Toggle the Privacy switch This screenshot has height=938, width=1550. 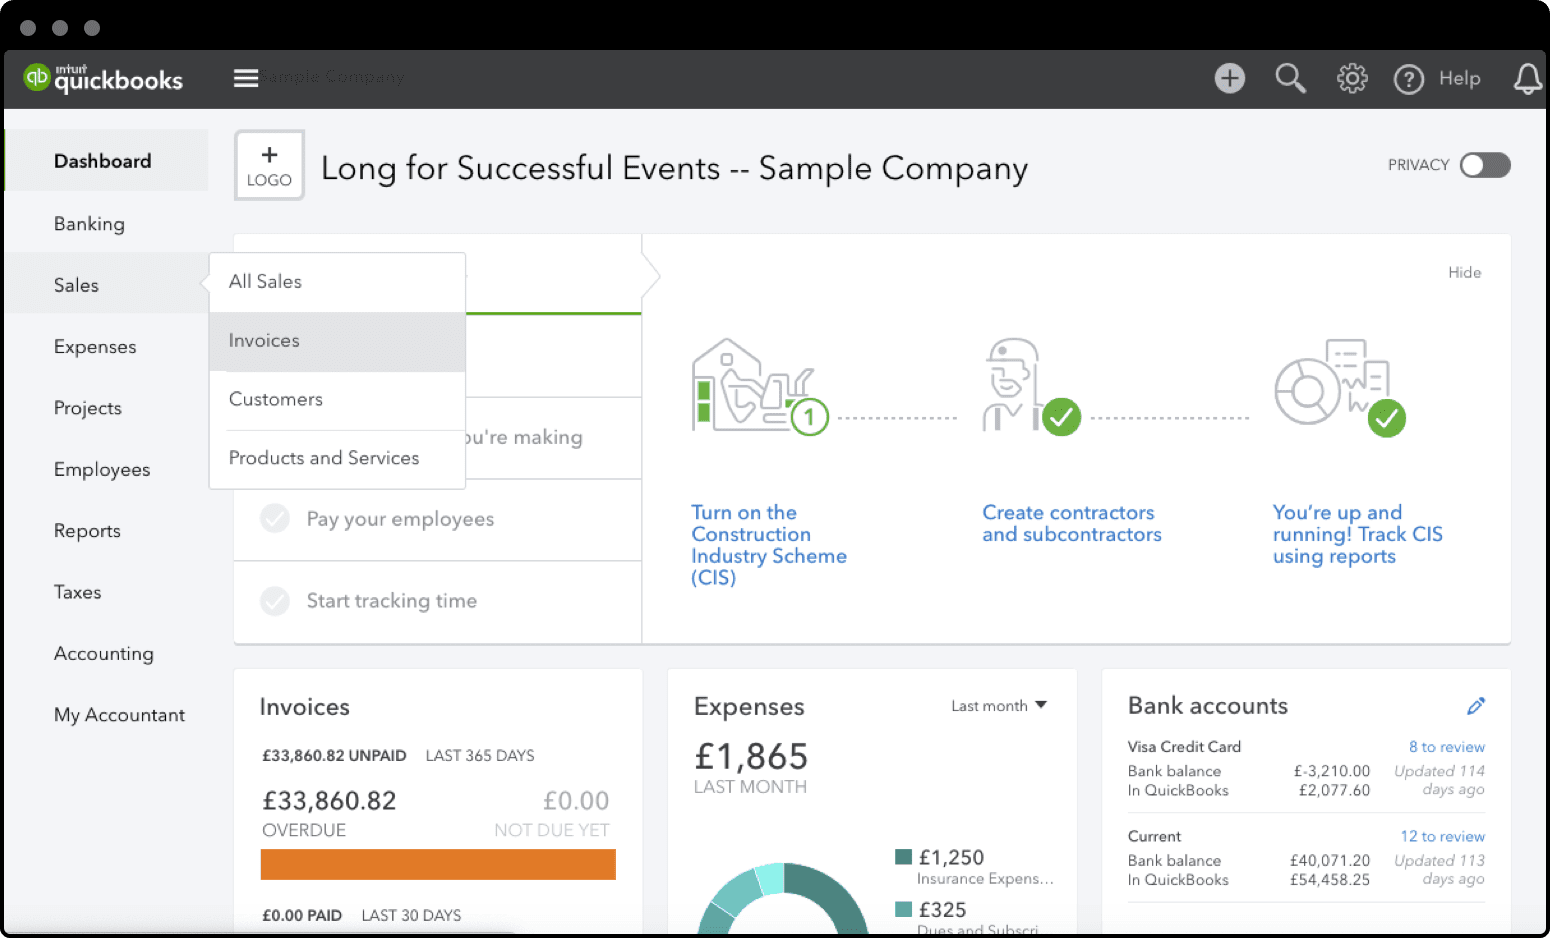click(1484, 165)
